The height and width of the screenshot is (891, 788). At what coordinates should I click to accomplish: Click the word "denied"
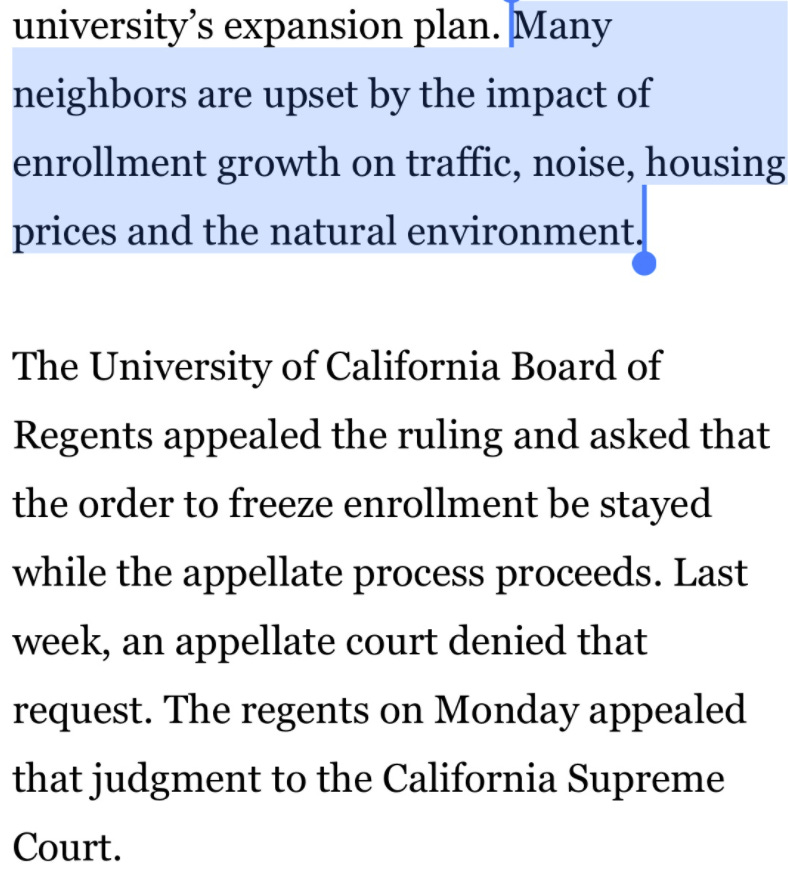pyautogui.click(x=507, y=642)
